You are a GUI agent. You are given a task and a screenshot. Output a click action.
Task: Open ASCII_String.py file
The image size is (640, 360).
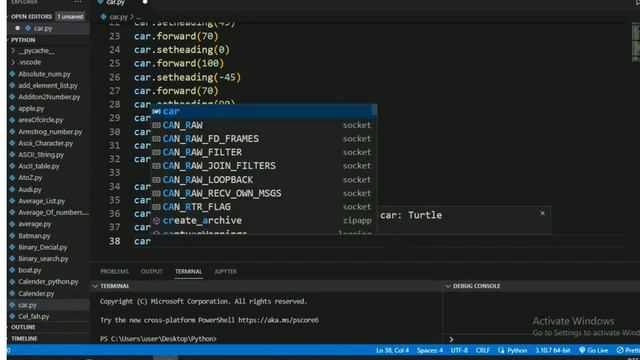coord(41,155)
